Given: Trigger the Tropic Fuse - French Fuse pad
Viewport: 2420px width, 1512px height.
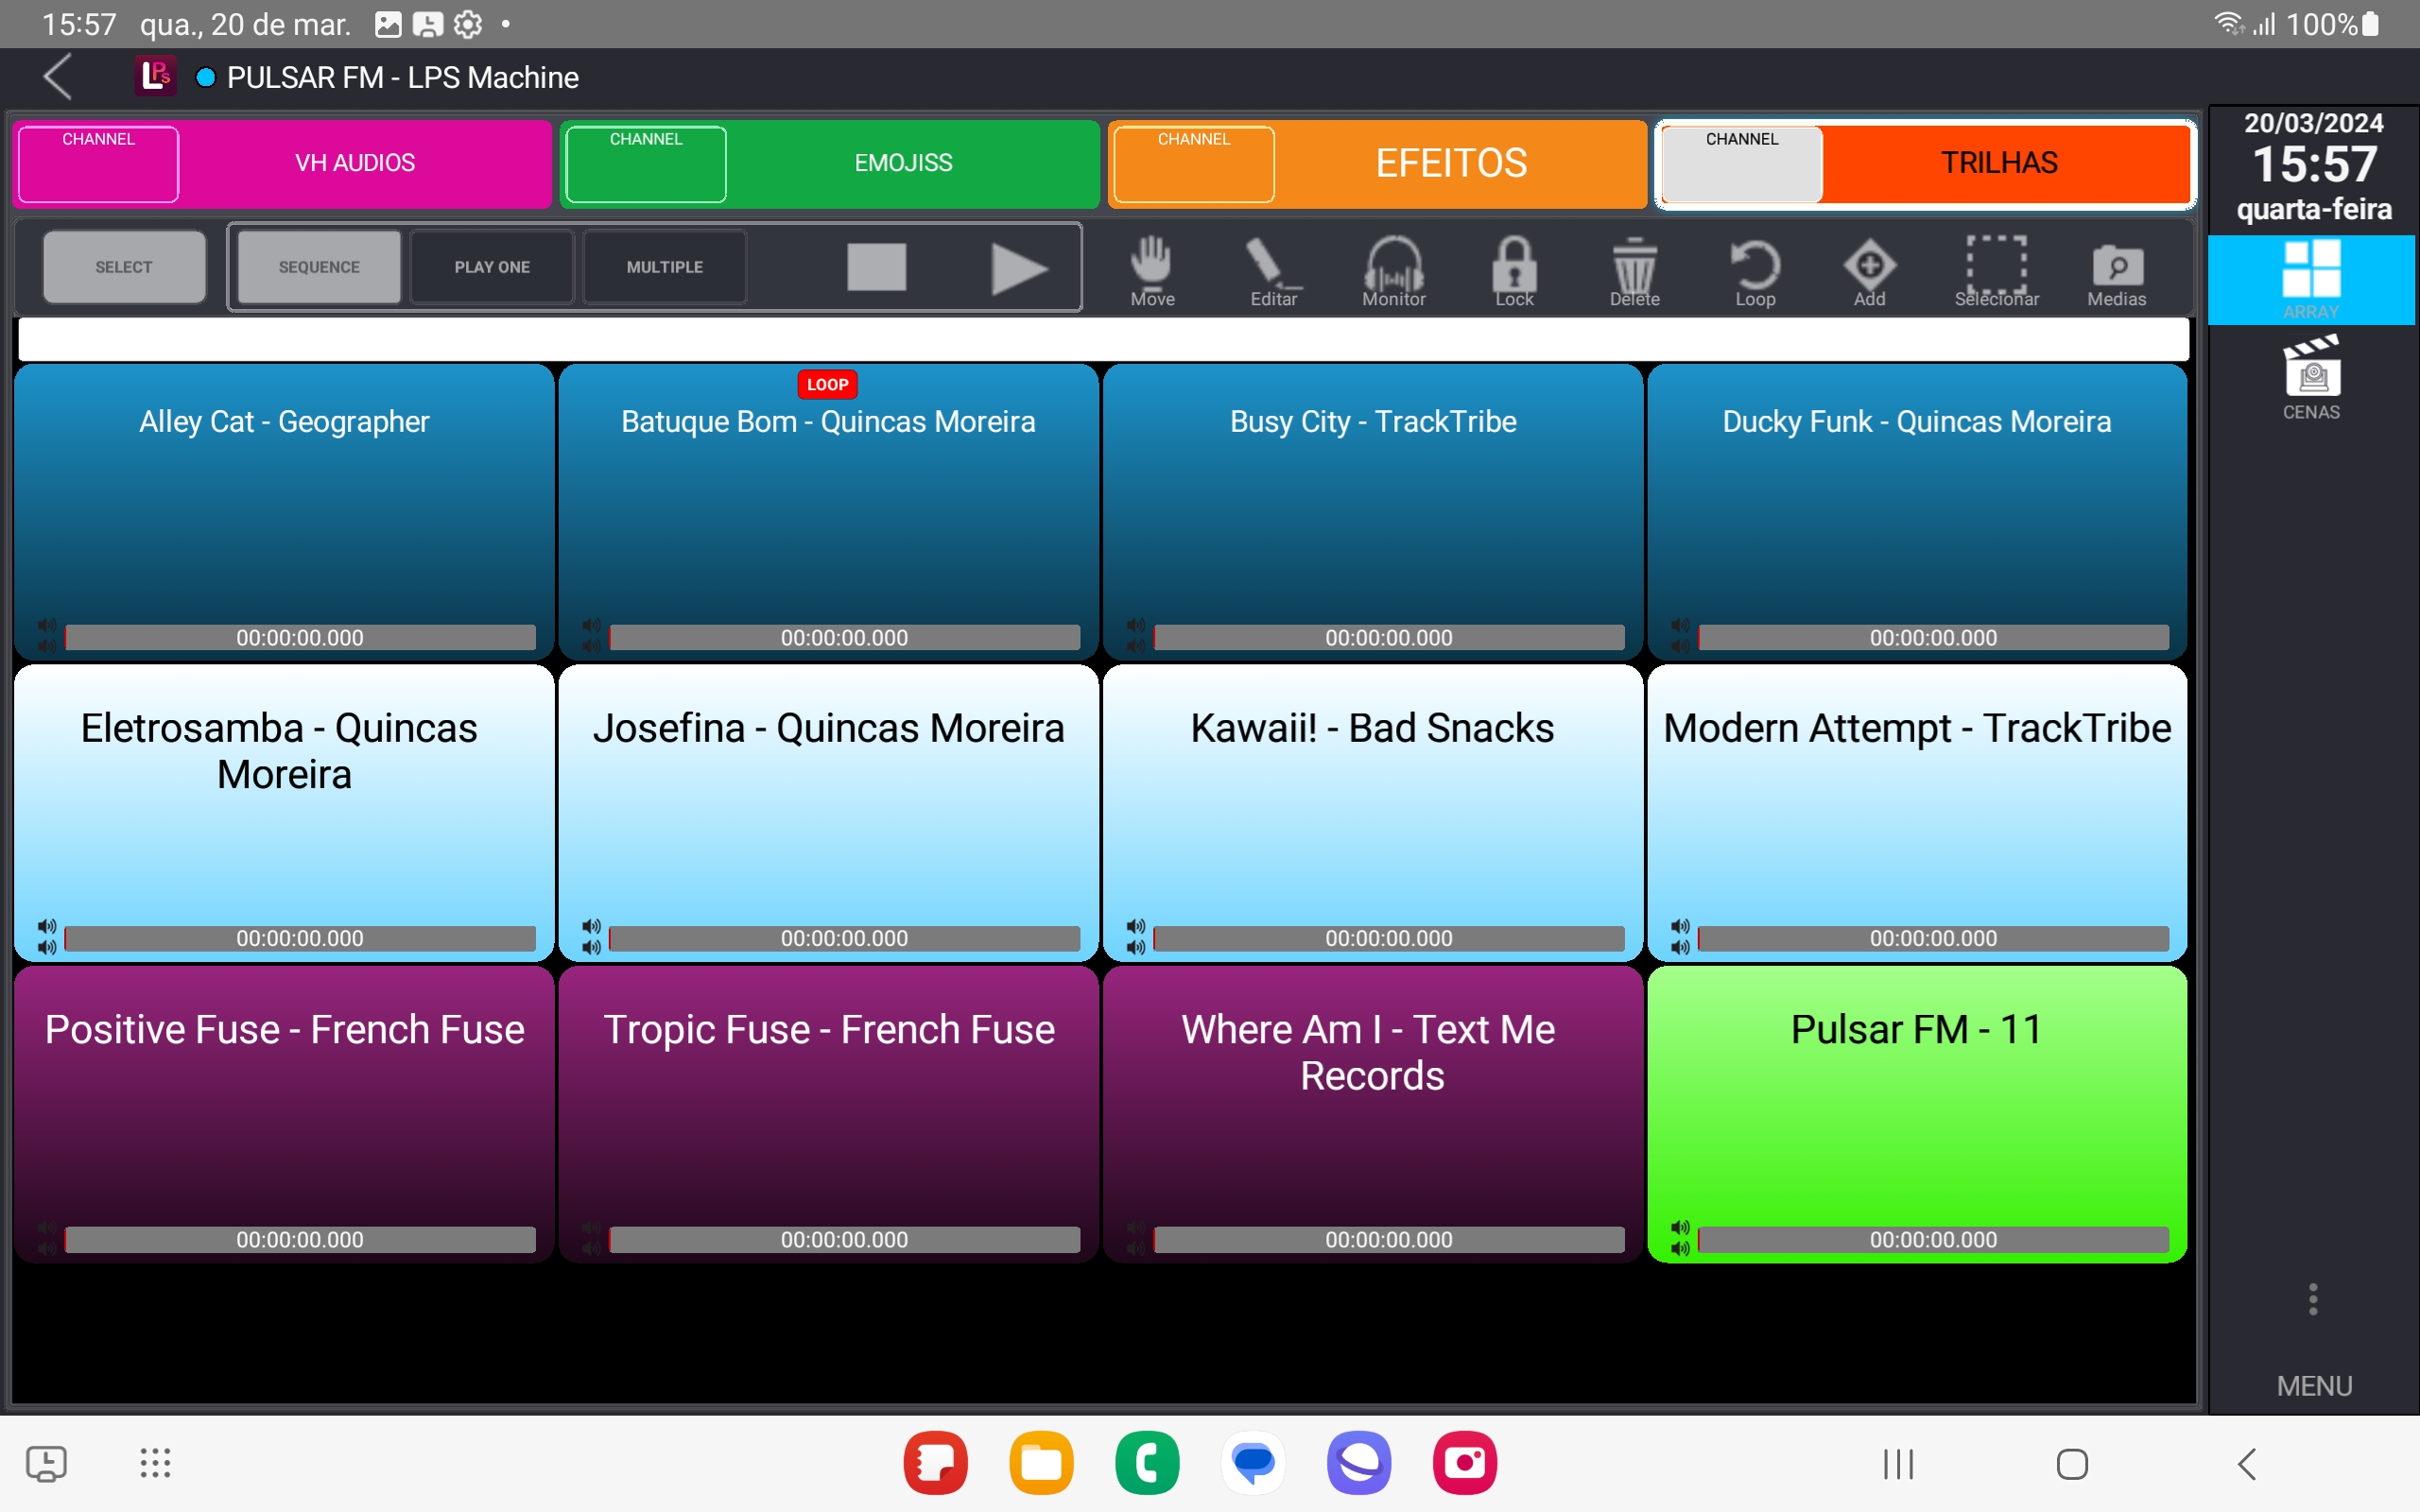Looking at the screenshot, I should coord(828,1113).
